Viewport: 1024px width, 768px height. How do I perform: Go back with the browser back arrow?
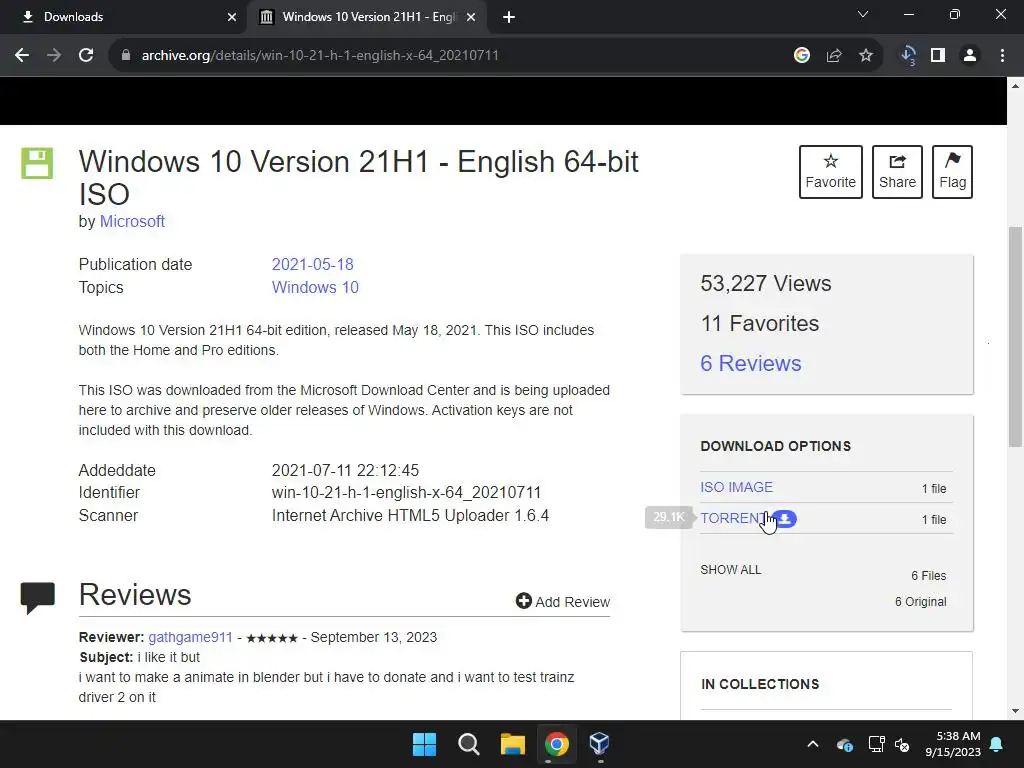click(x=22, y=56)
